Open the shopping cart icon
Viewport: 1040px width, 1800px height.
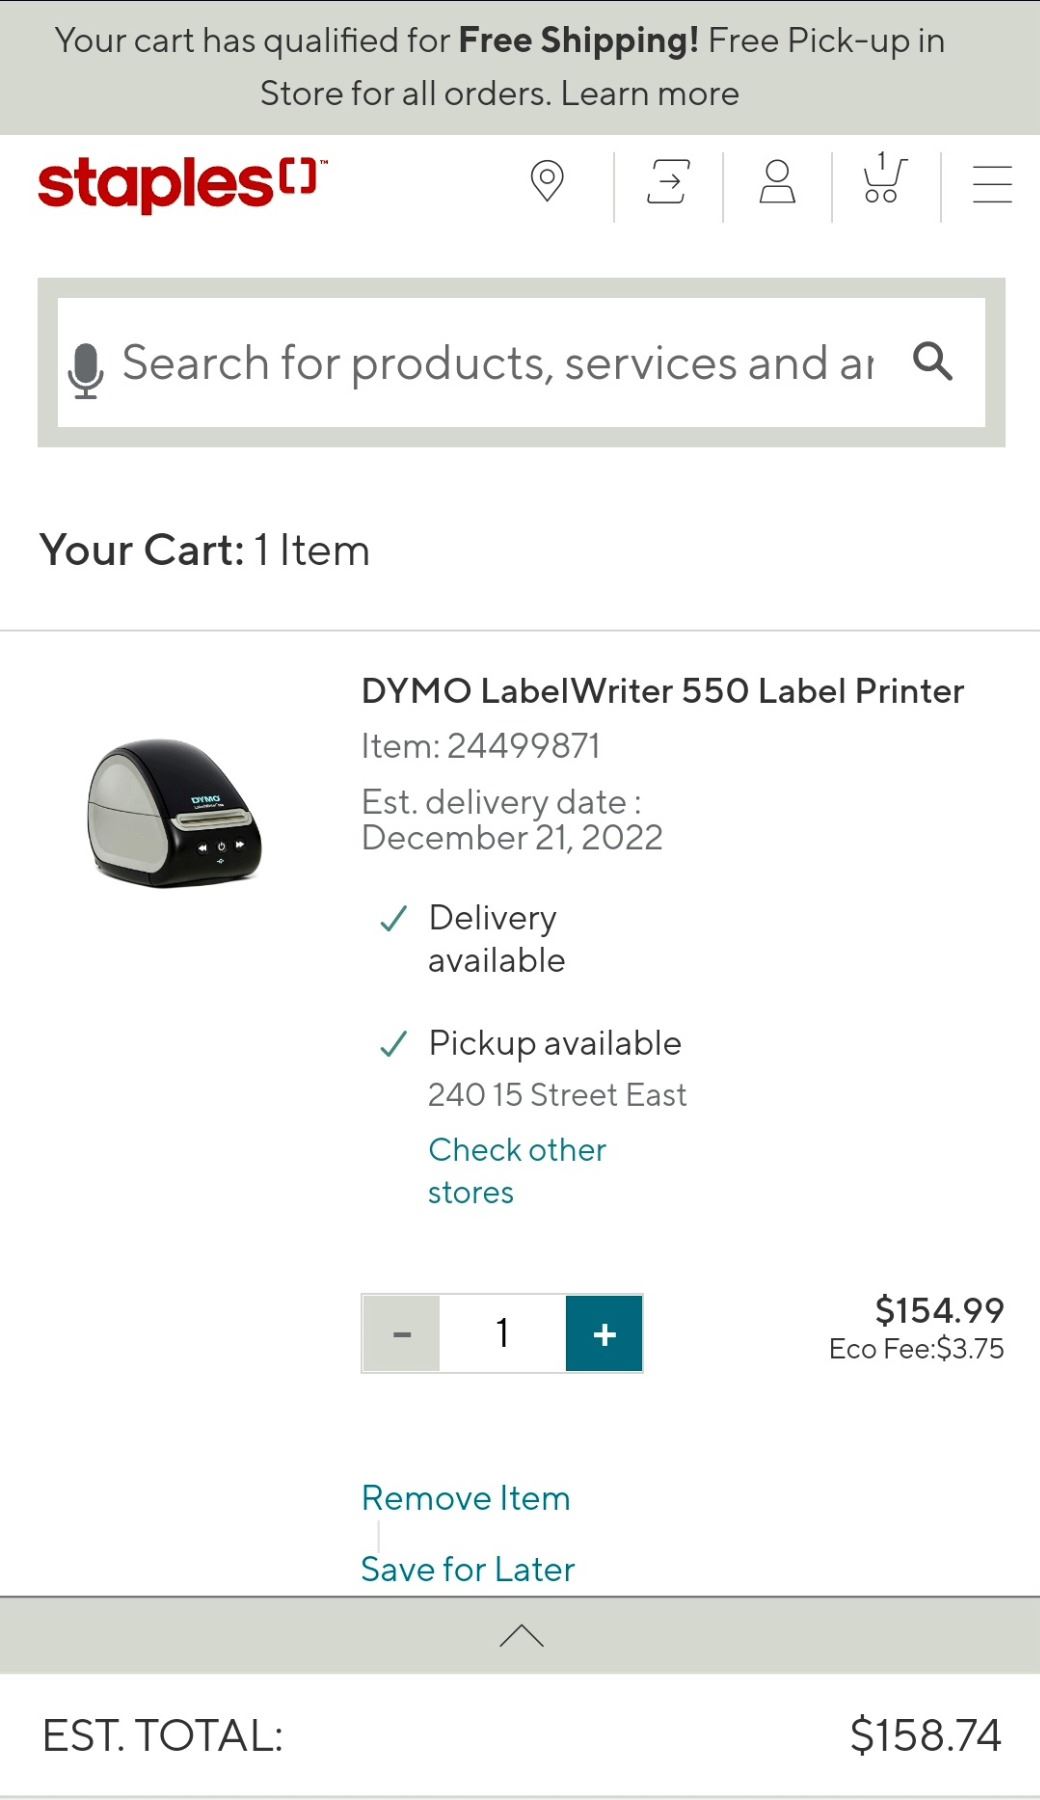883,180
